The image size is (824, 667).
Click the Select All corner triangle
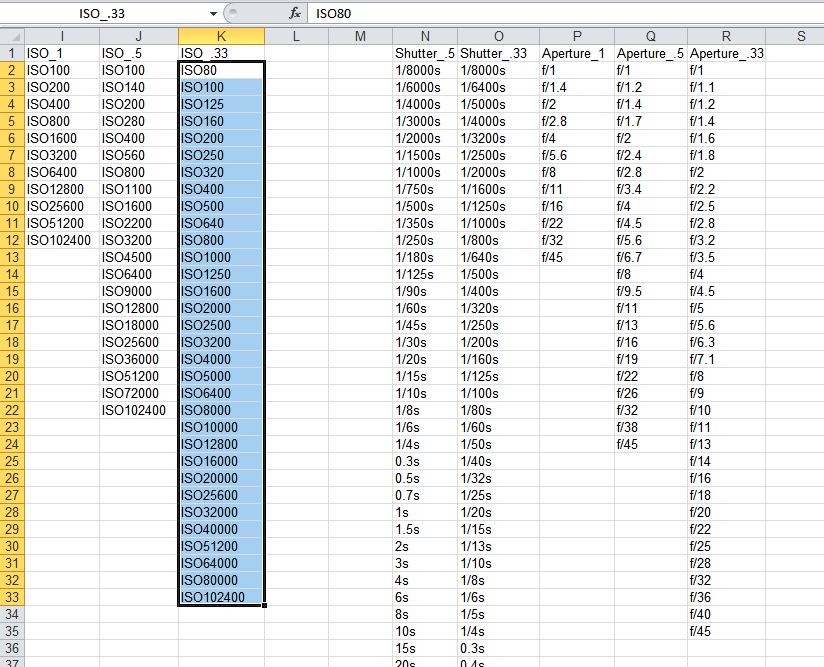pyautogui.click(x=12, y=36)
